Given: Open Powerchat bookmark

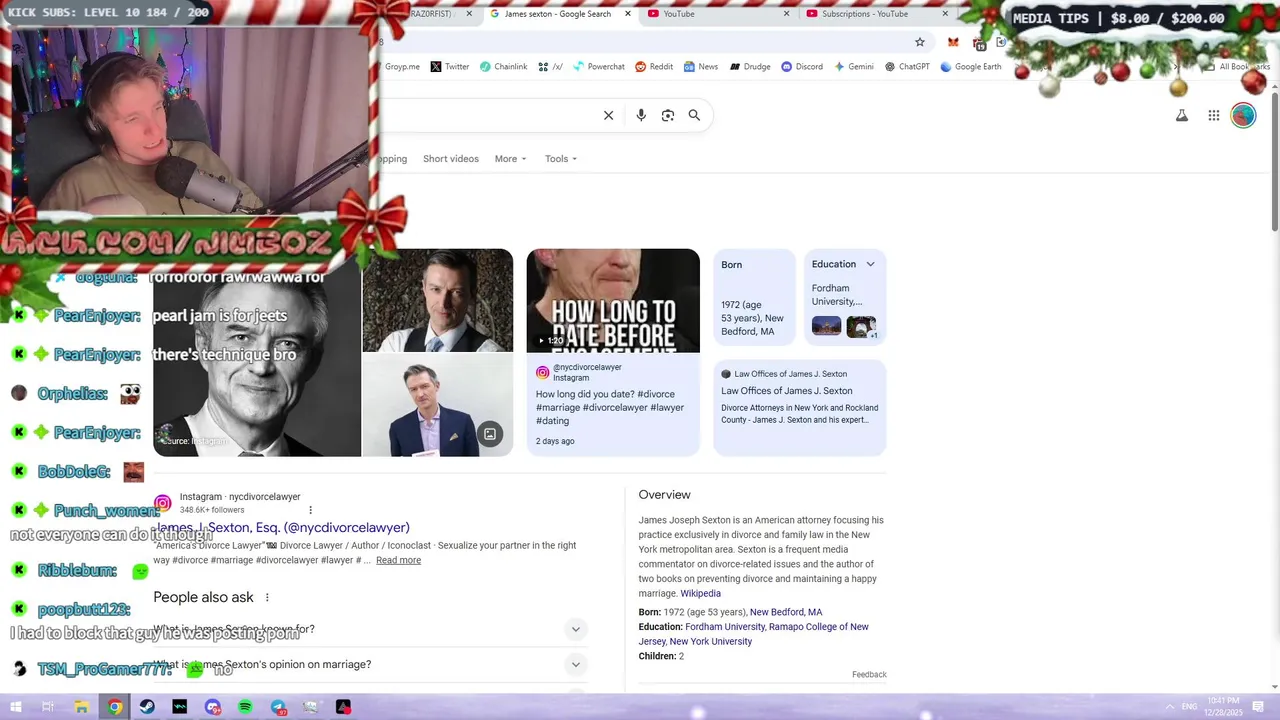Looking at the screenshot, I should click(x=598, y=67).
